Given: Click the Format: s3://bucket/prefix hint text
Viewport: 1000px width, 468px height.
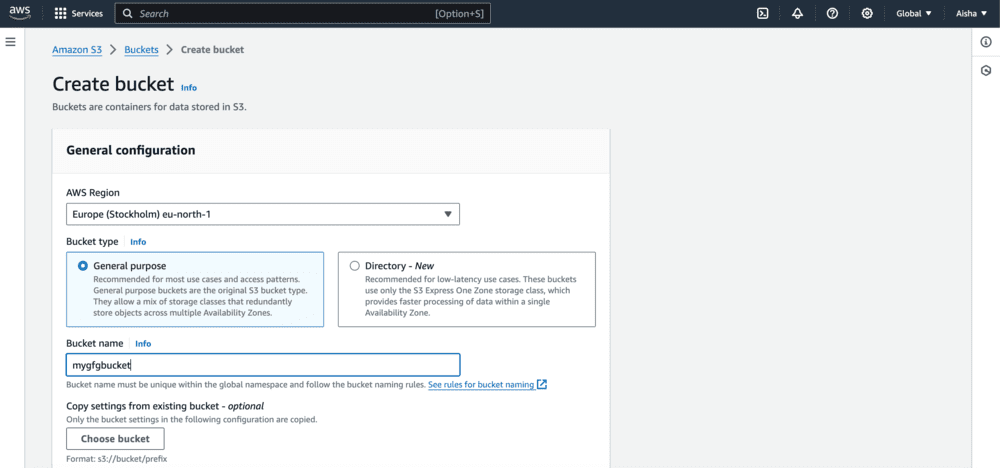Looking at the screenshot, I should pos(117,458).
